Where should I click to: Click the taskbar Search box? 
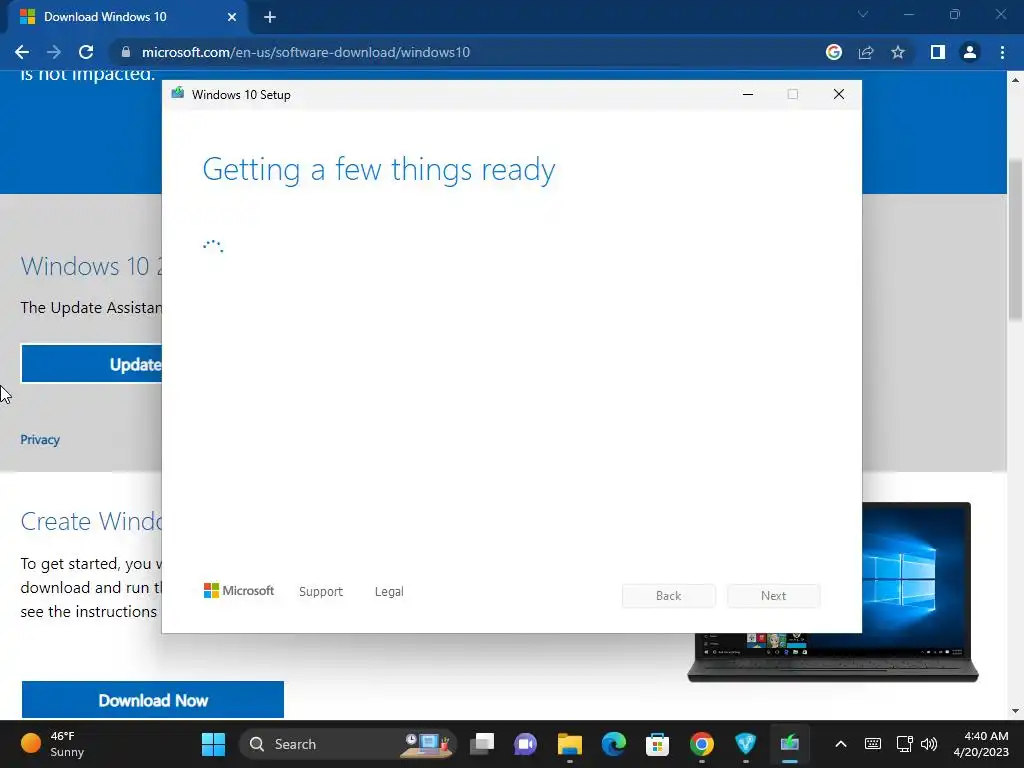coord(347,744)
